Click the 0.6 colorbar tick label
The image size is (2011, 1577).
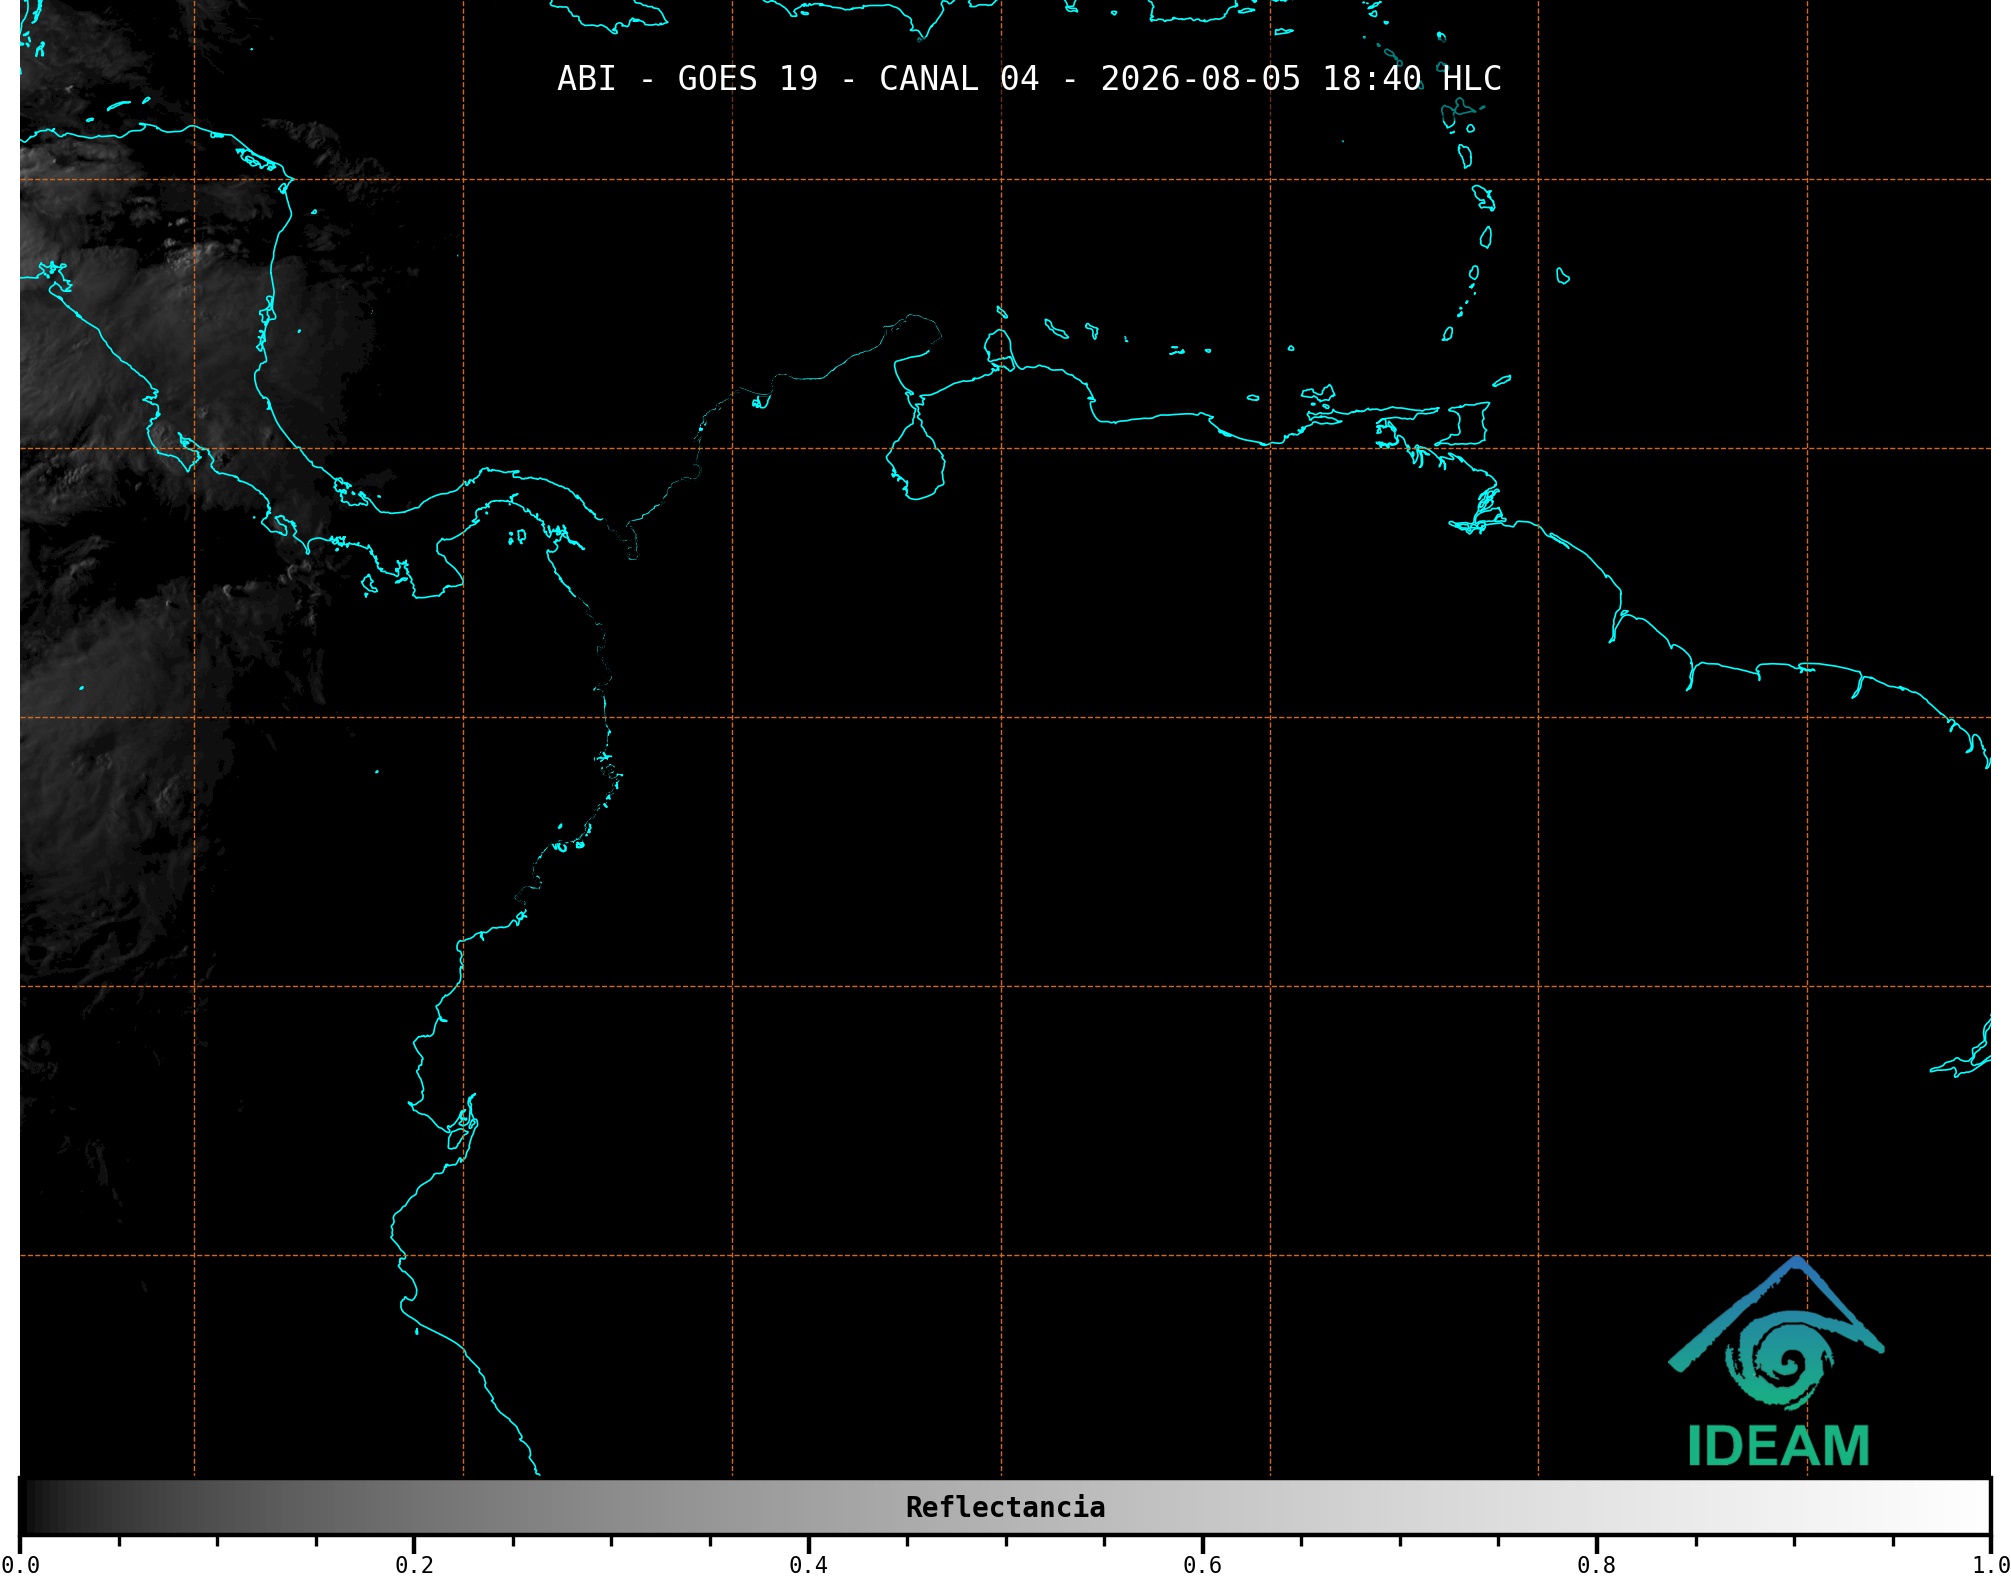(1202, 1565)
